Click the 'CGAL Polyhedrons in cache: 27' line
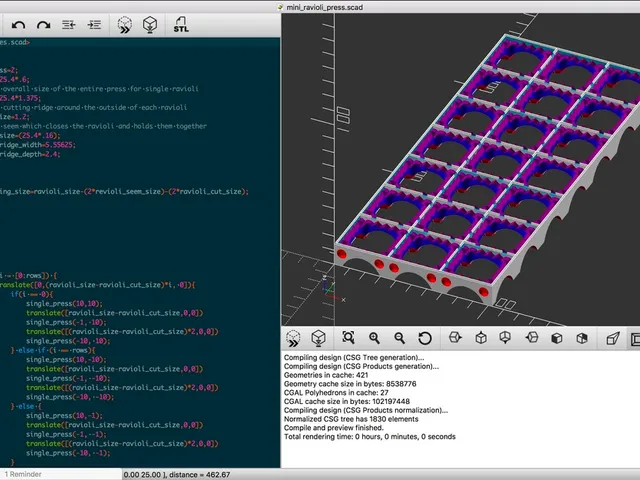Viewport: 640px width, 480px height. (x=336, y=393)
